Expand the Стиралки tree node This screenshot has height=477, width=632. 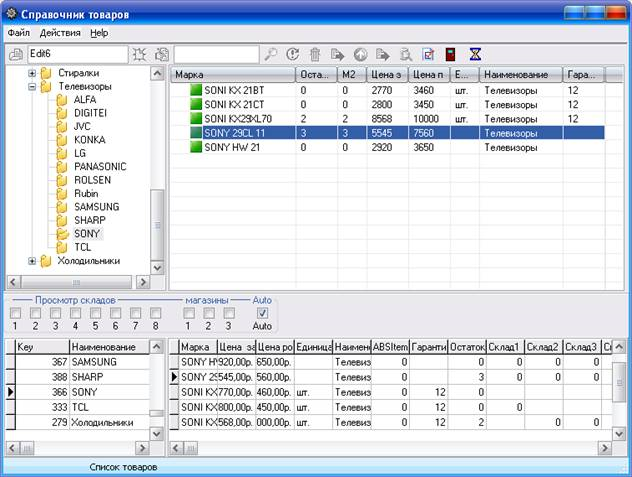click(x=32, y=73)
